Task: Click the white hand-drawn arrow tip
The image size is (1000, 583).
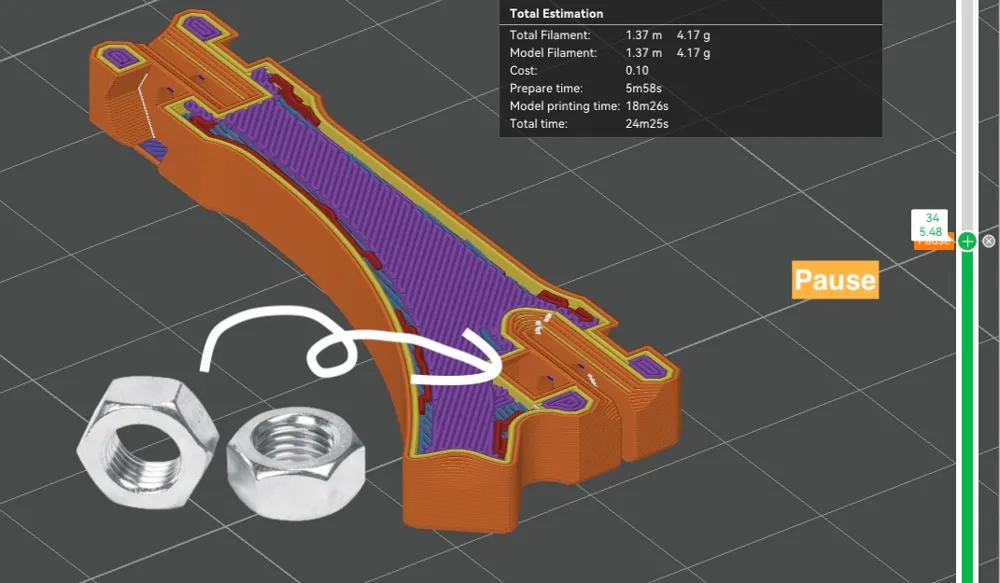Action: point(497,373)
